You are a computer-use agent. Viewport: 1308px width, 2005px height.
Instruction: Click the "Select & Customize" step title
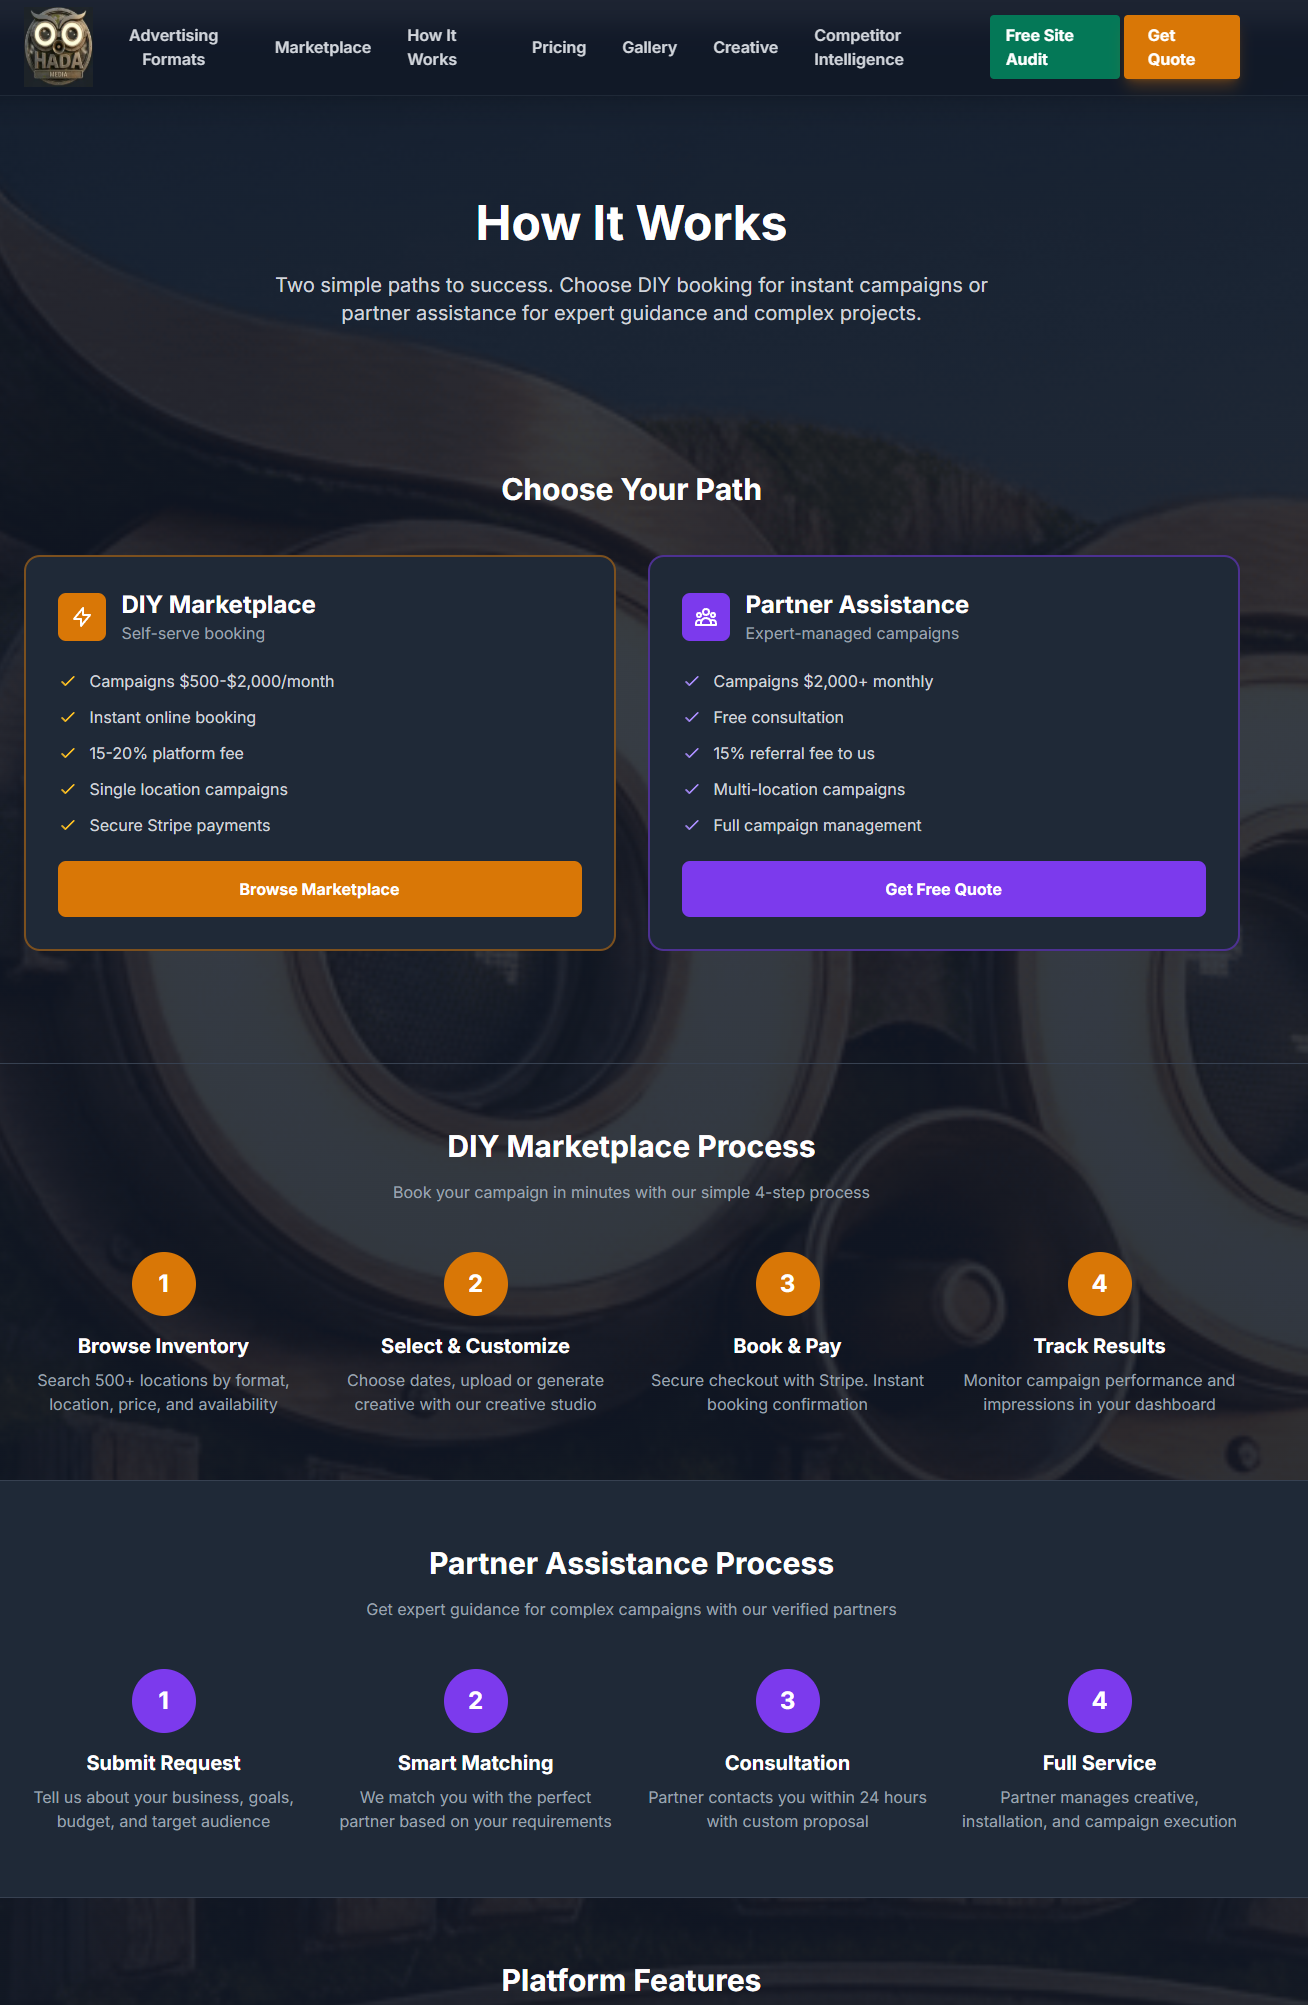click(476, 1347)
